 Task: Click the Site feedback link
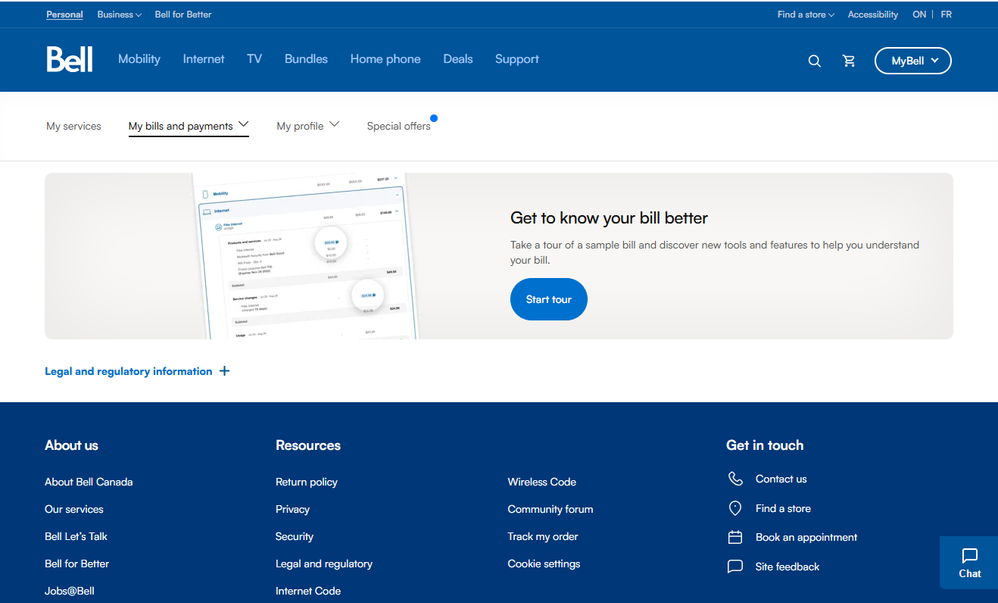[787, 567]
